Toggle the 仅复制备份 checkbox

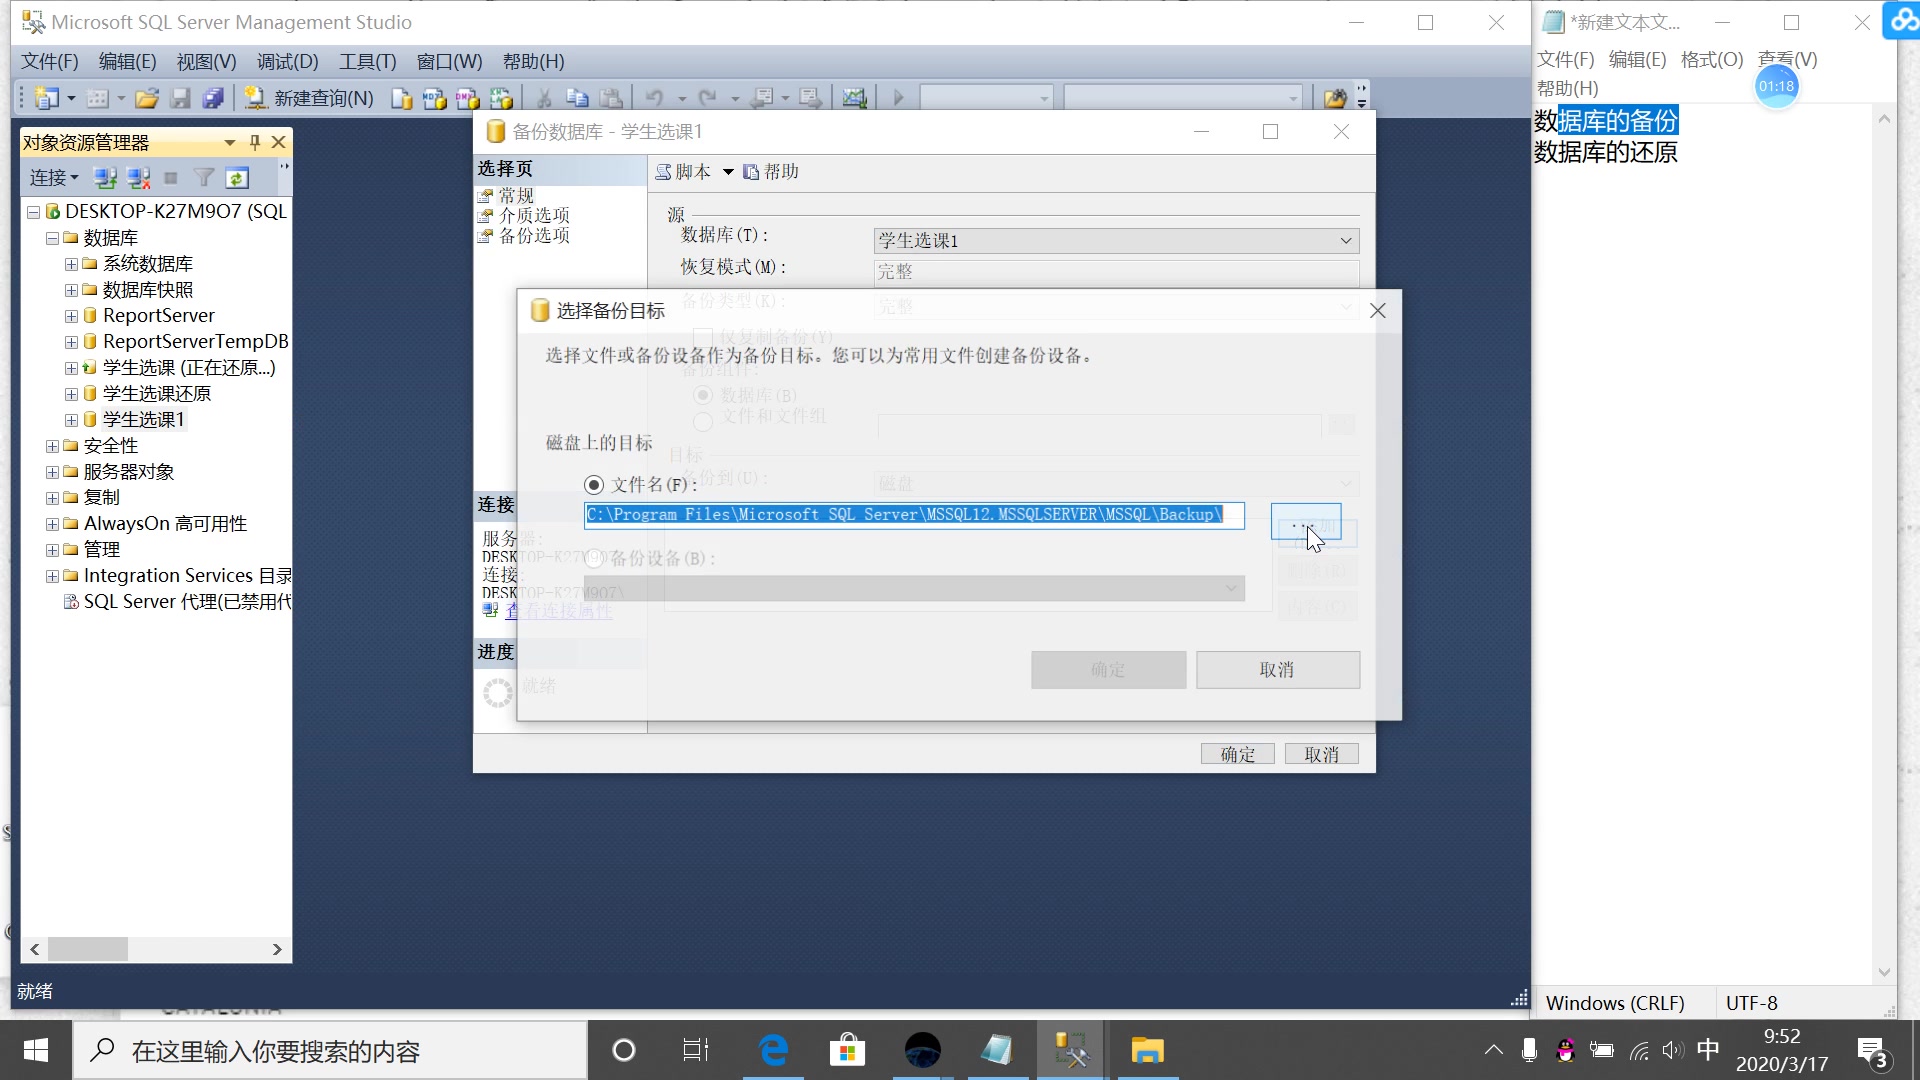[703, 337]
